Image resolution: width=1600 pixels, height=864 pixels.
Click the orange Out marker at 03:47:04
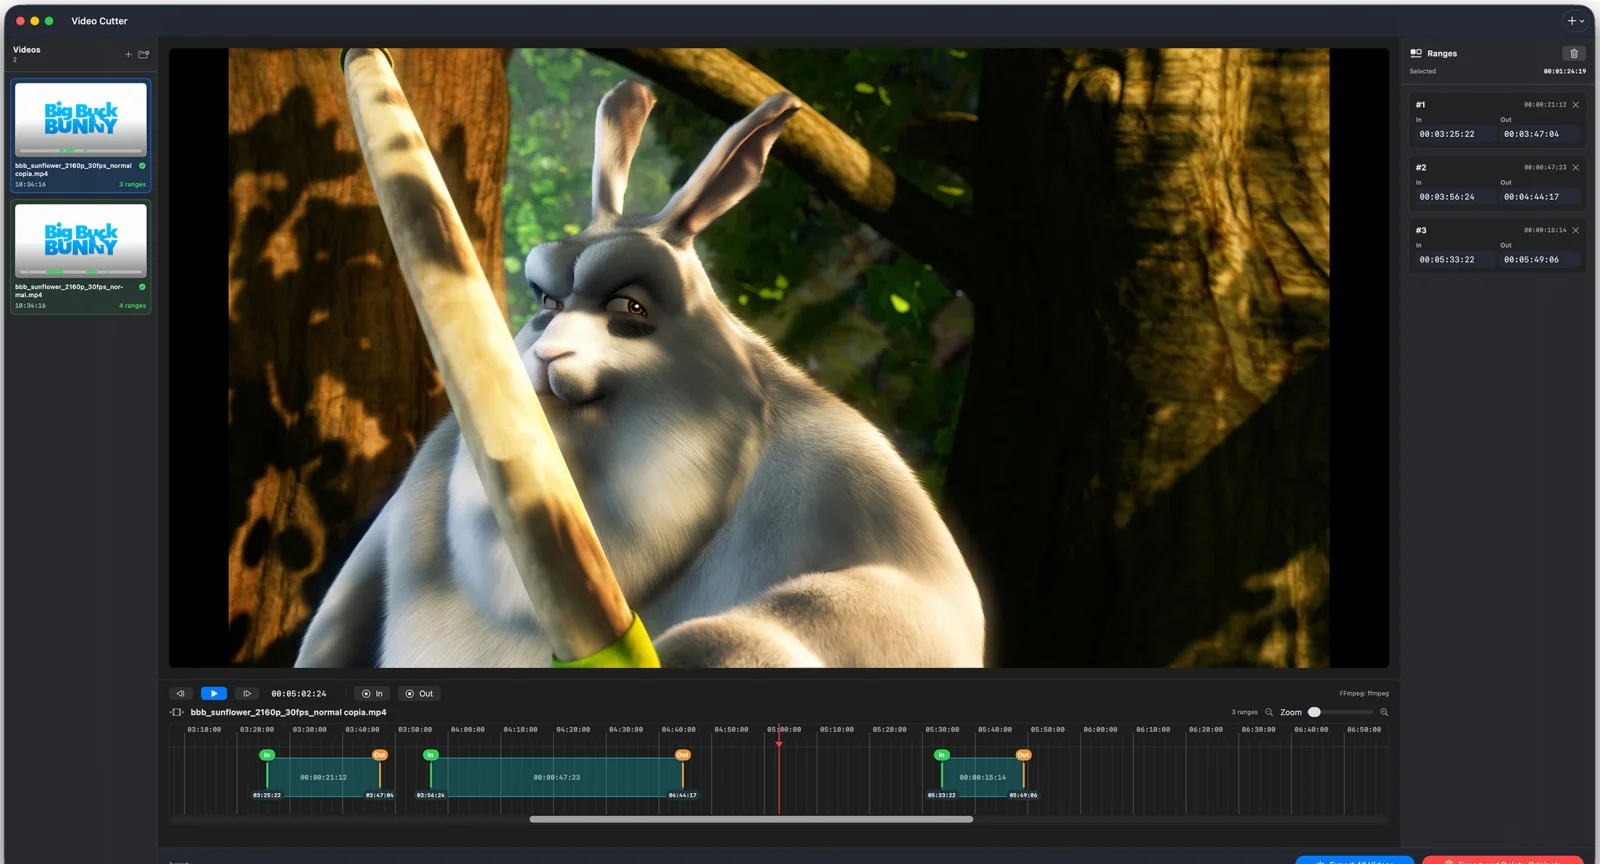(380, 755)
